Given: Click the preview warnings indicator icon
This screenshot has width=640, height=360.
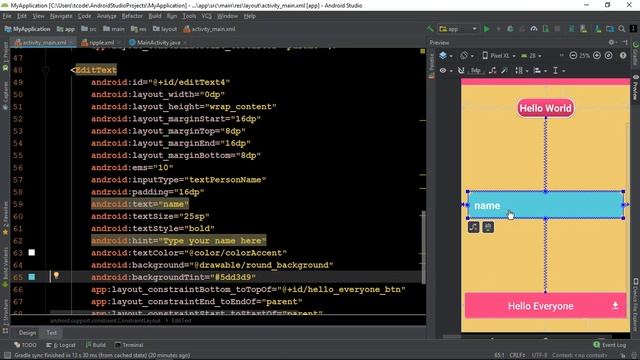Looking at the screenshot, I should coord(623,56).
